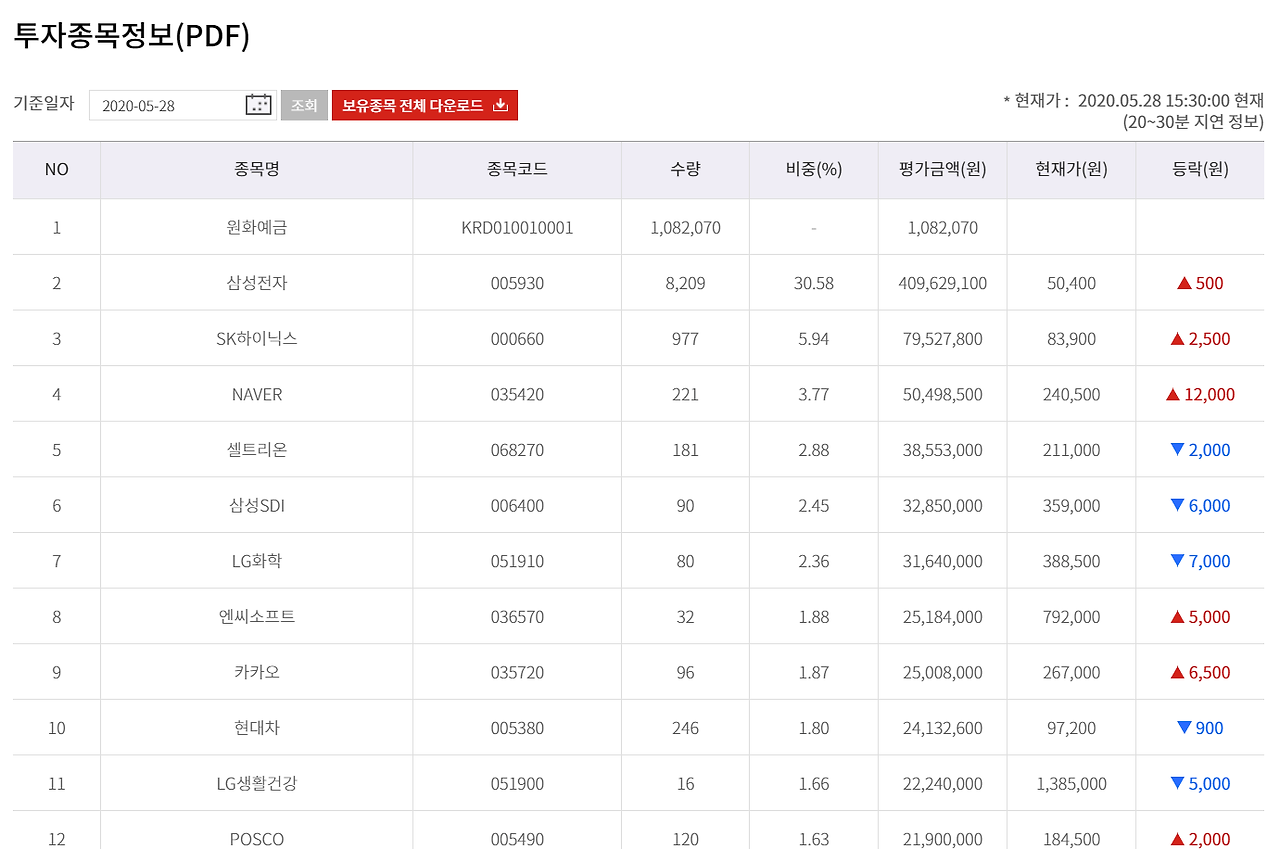Select the LG화학 stock name
Image resolution: width=1280 pixels, height=849 pixels.
(256, 561)
